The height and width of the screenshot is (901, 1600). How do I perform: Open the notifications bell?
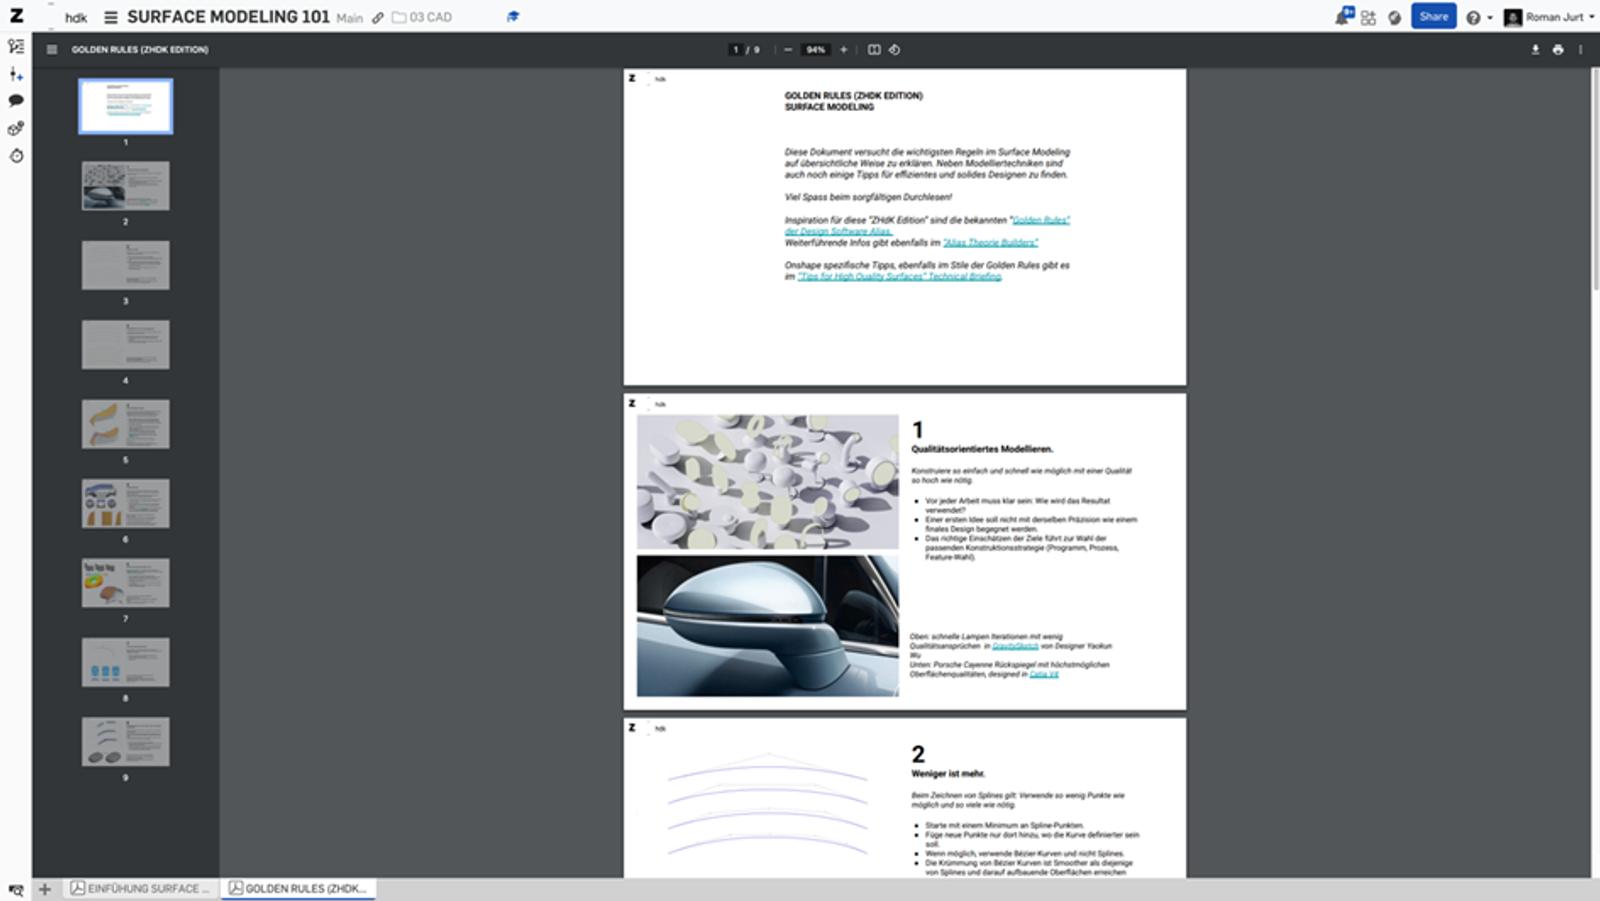click(x=1343, y=17)
